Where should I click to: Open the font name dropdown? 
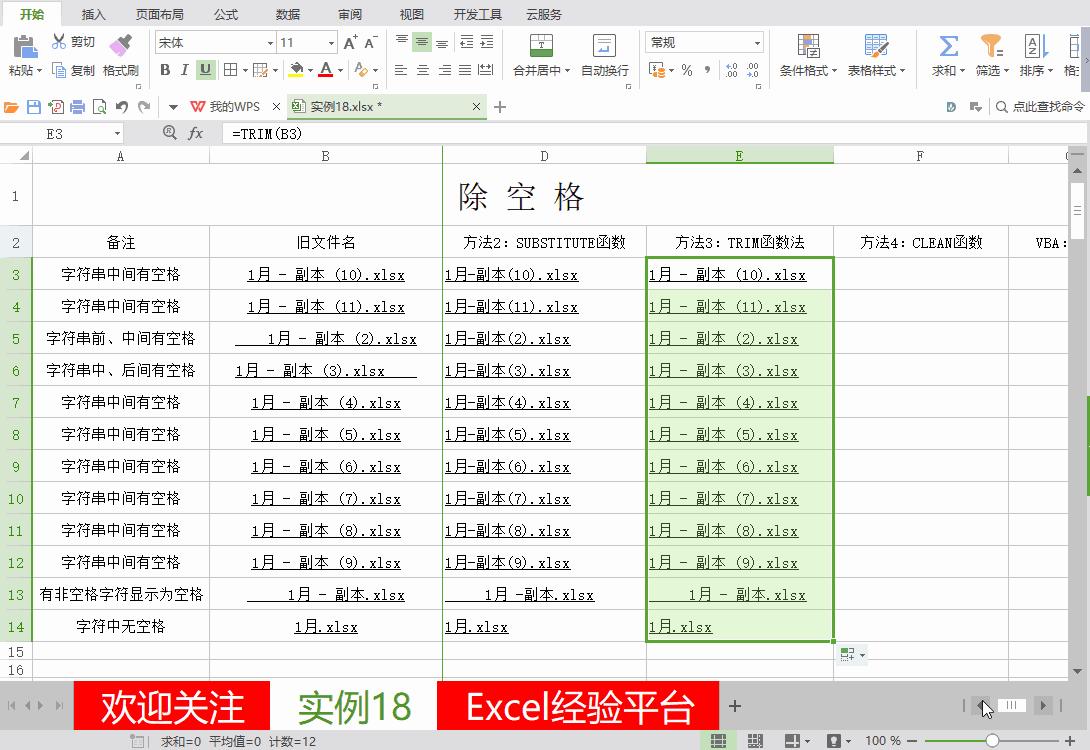click(271, 42)
